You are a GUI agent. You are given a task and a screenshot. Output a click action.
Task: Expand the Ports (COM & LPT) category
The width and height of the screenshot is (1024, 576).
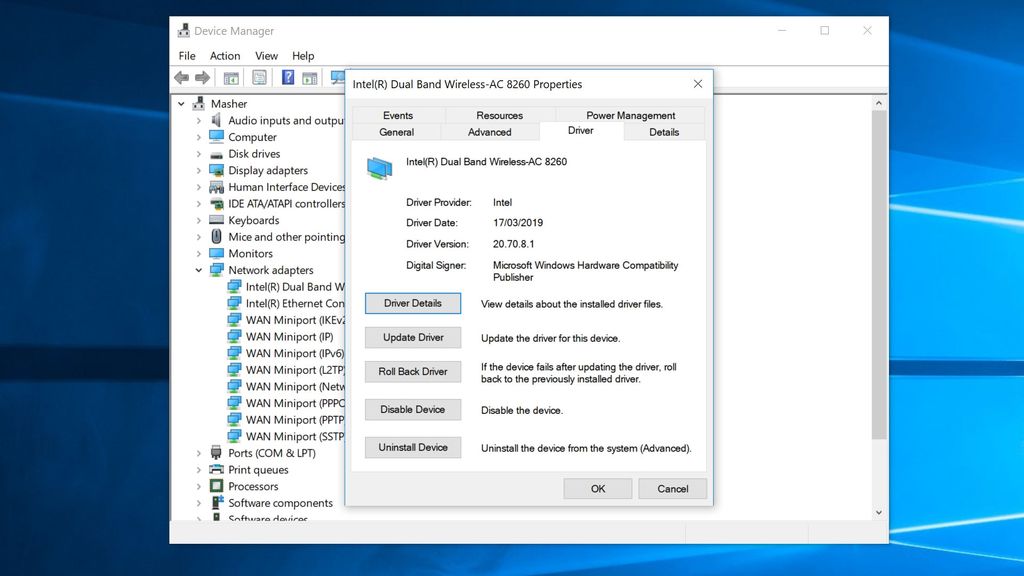point(198,453)
